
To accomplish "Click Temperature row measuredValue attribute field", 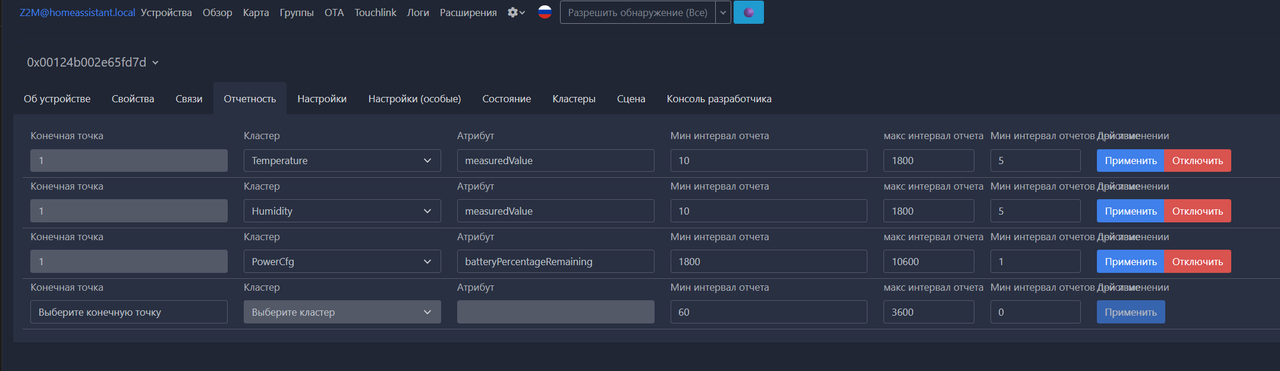I will coord(555,160).
